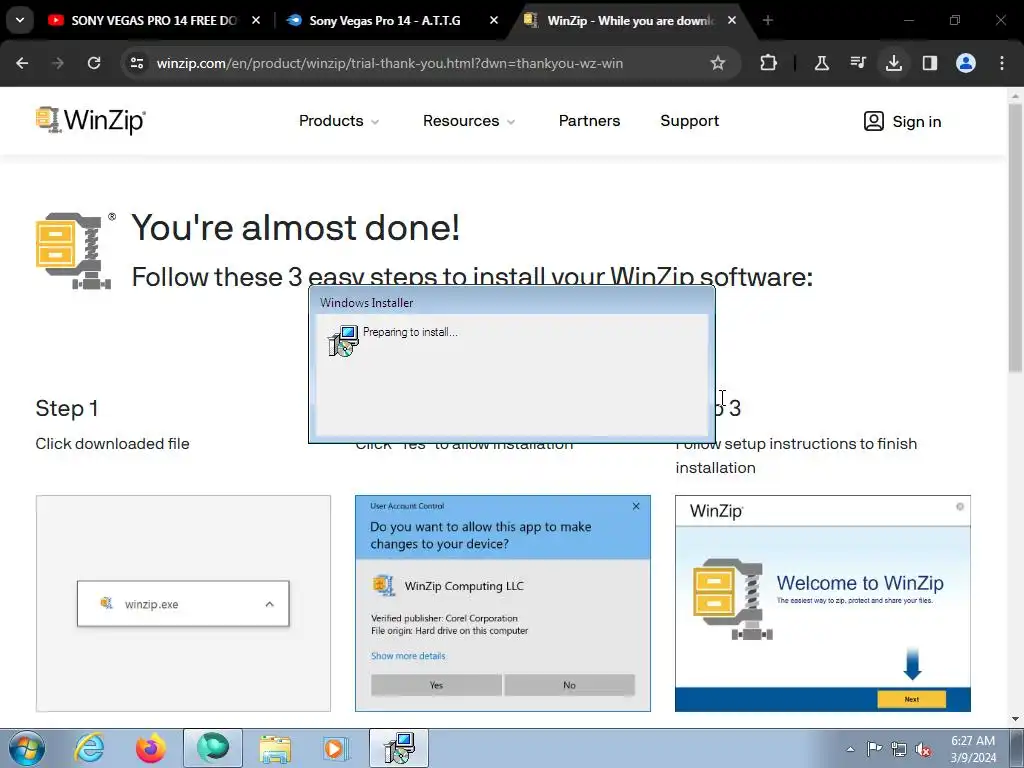Open the Extensions puzzle icon

click(x=769, y=63)
